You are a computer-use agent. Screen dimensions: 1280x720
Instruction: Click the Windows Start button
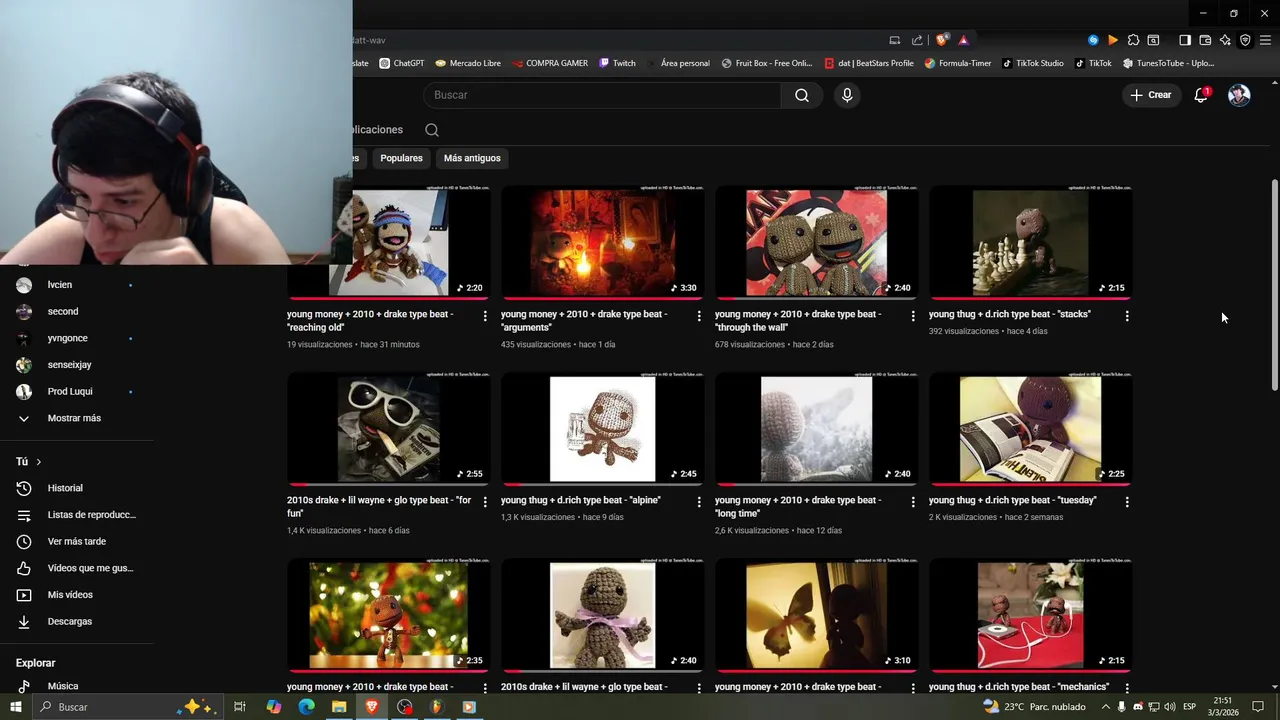16,707
